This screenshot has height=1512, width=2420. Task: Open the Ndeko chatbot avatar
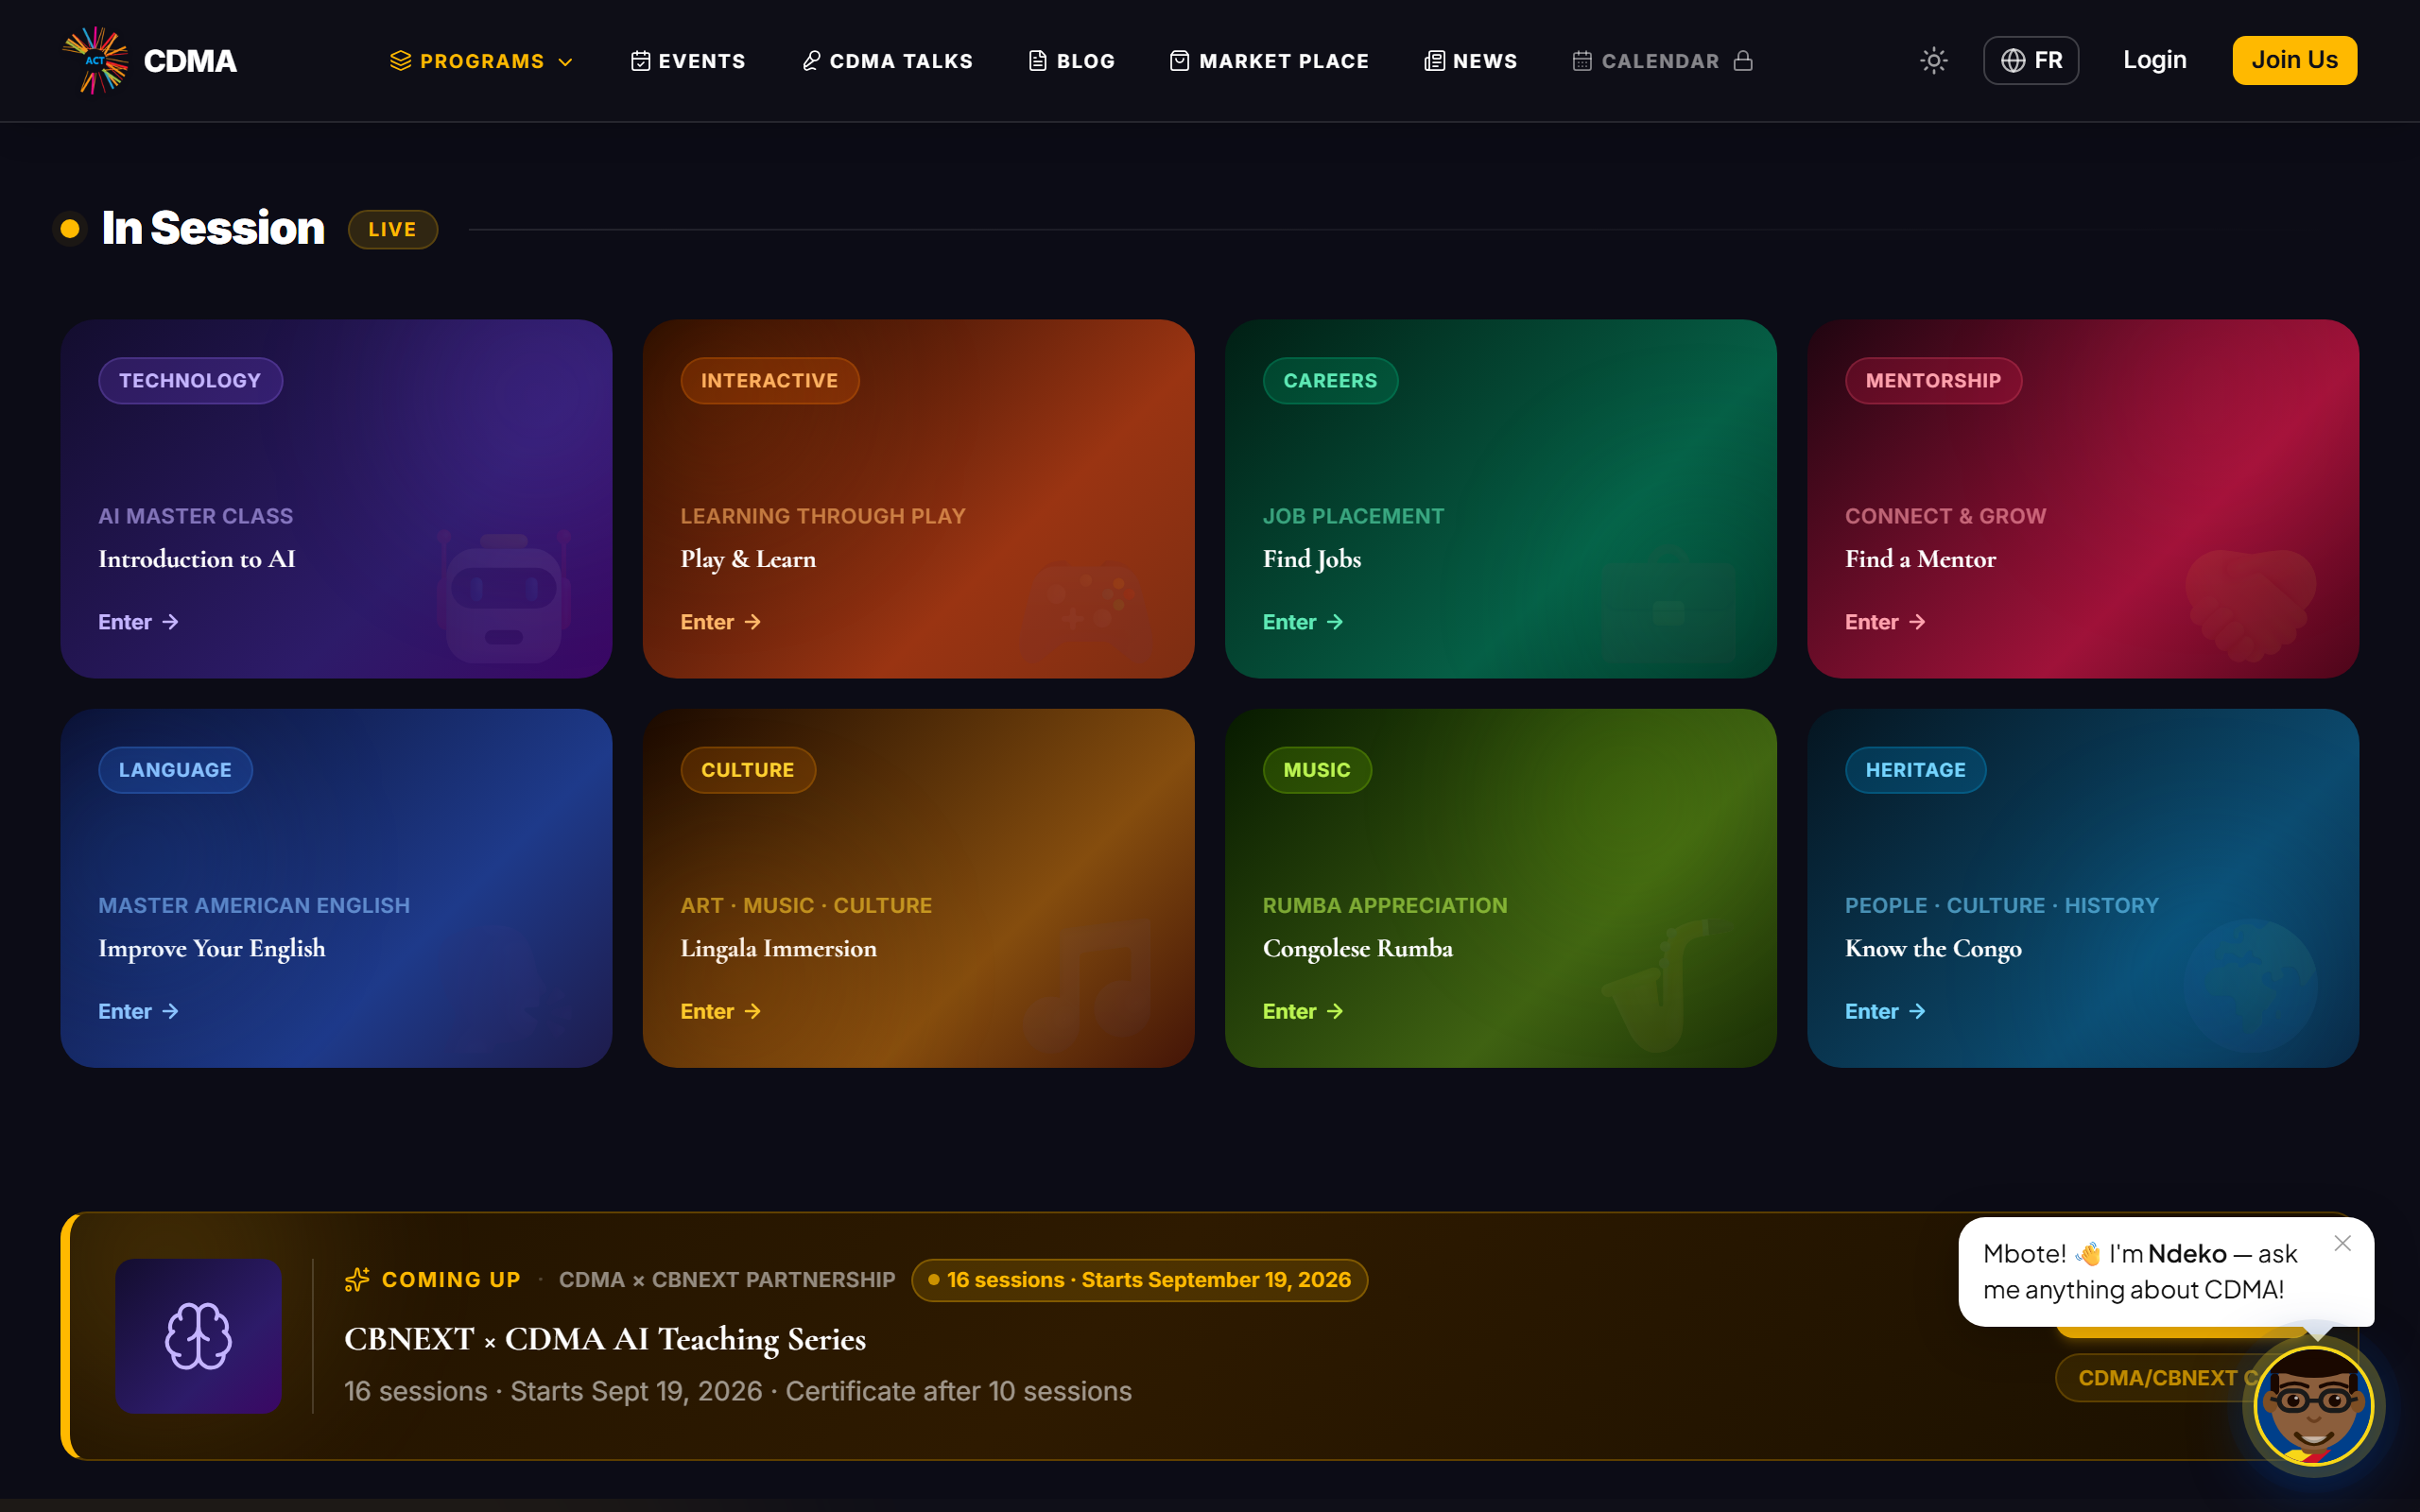(2313, 1405)
